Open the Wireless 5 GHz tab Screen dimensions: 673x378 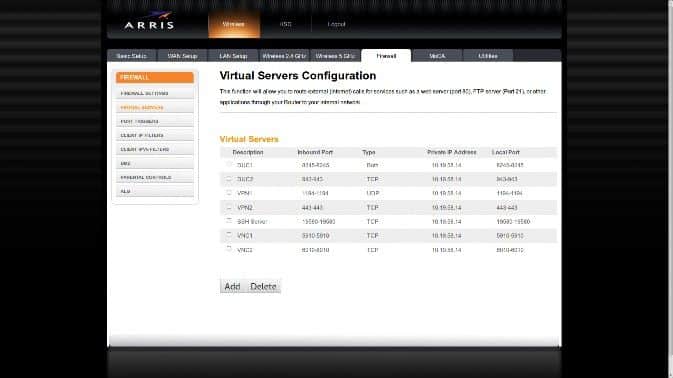point(335,56)
